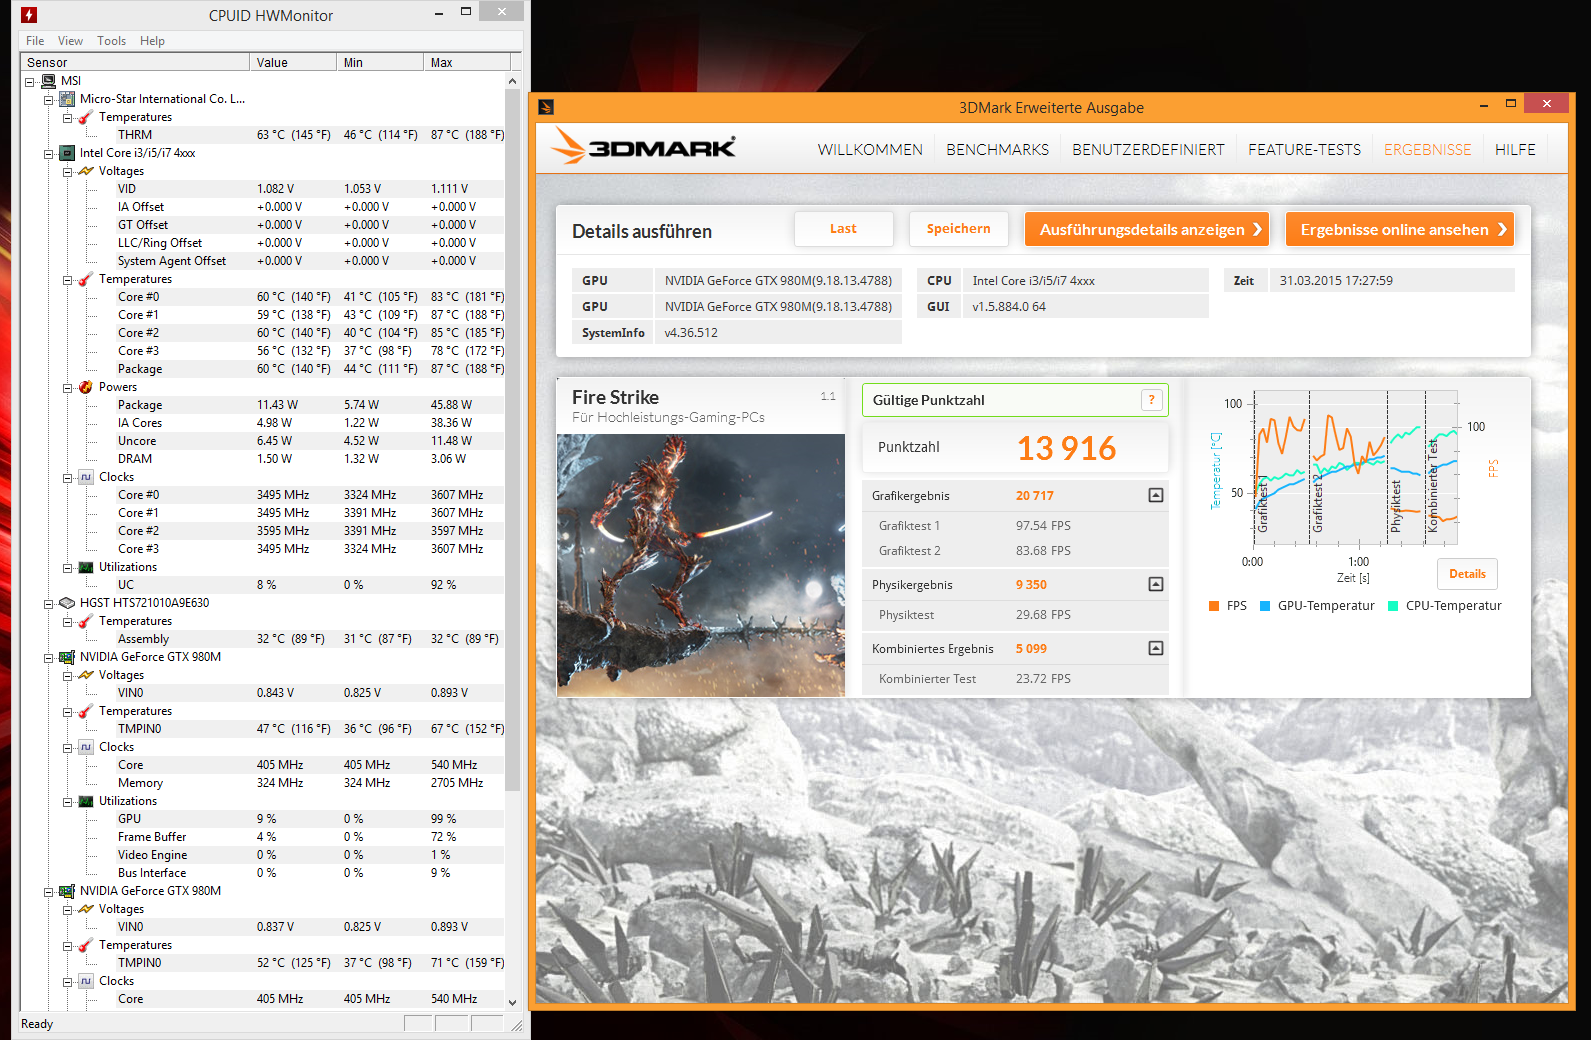
Task: Click the question mark help icon
Action: (1152, 400)
